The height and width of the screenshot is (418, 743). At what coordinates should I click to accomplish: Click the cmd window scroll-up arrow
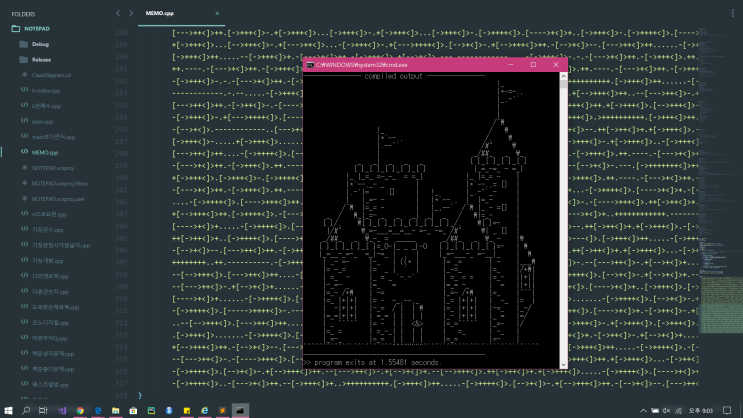(x=563, y=76)
